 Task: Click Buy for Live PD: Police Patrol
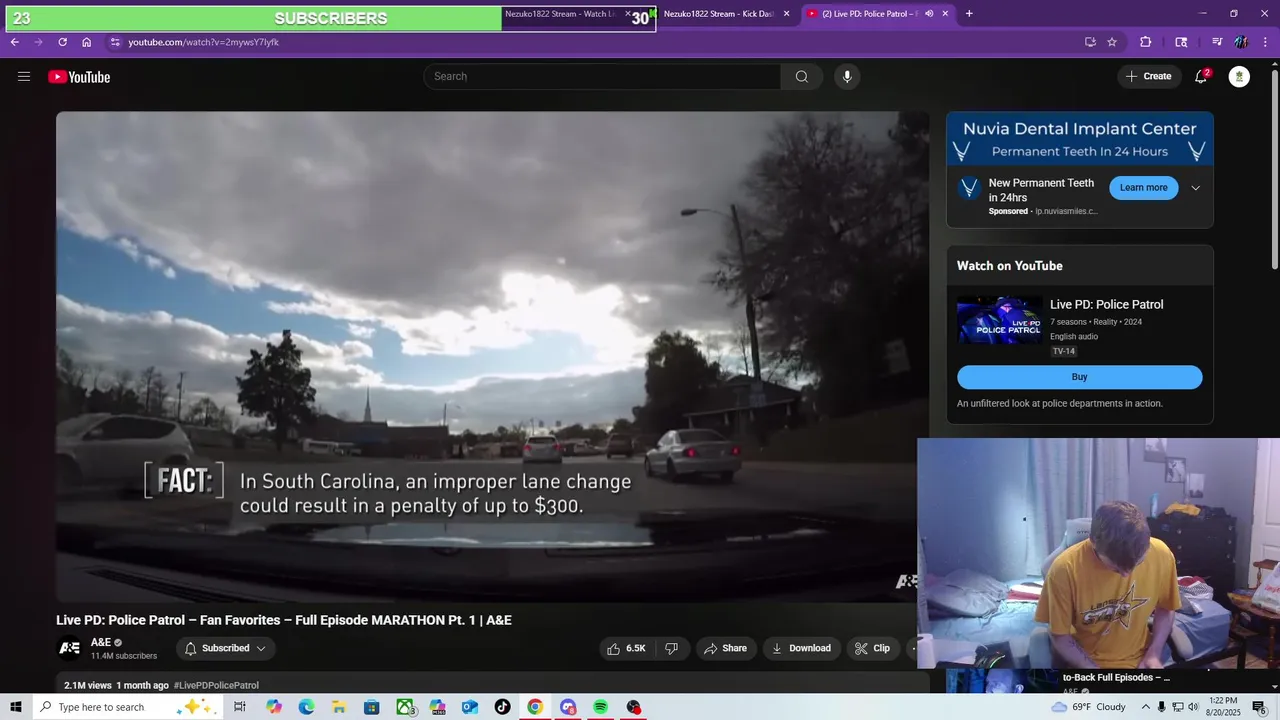[x=1079, y=377]
